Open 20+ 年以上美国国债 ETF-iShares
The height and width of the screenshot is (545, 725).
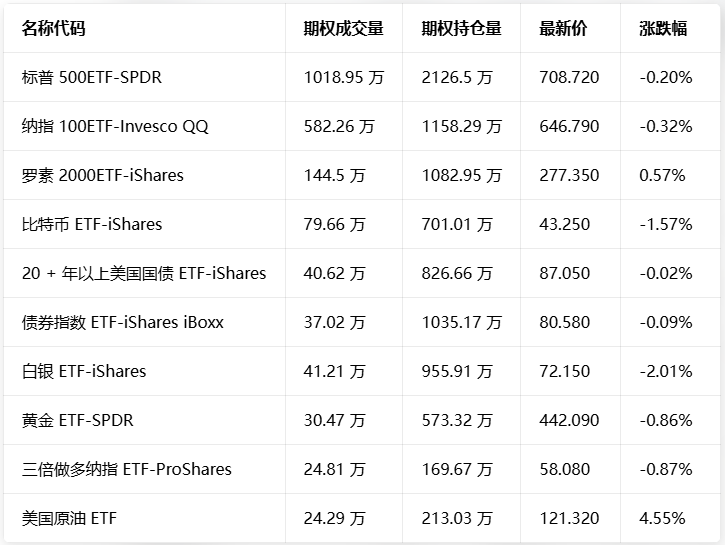(x=144, y=273)
